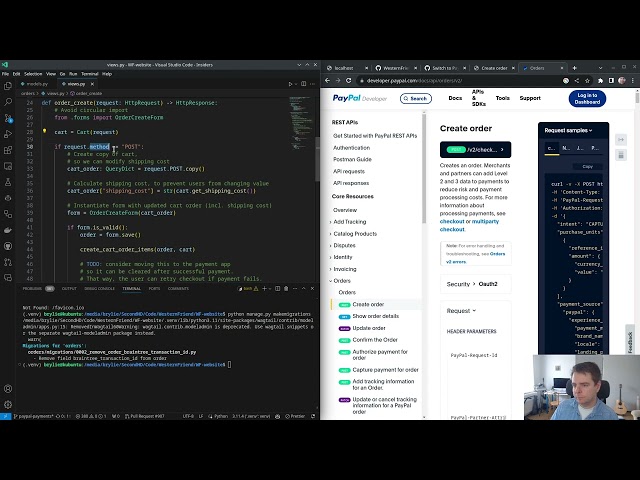640x480 pixels.
Task: Reload the PayPal developer page
Action: (349, 81)
